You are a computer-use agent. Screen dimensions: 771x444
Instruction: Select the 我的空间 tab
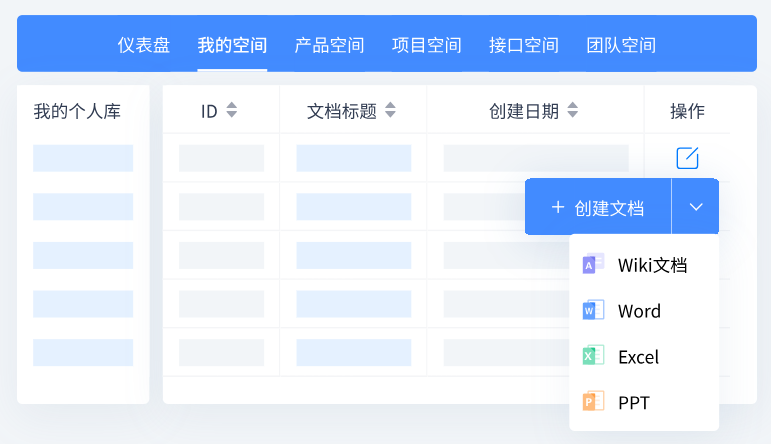(232, 45)
